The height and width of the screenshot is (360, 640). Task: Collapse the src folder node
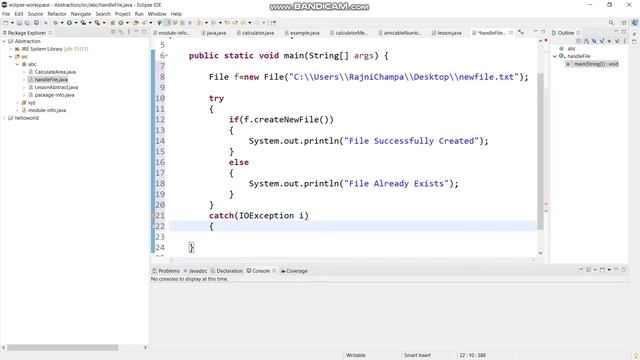(x=11, y=57)
